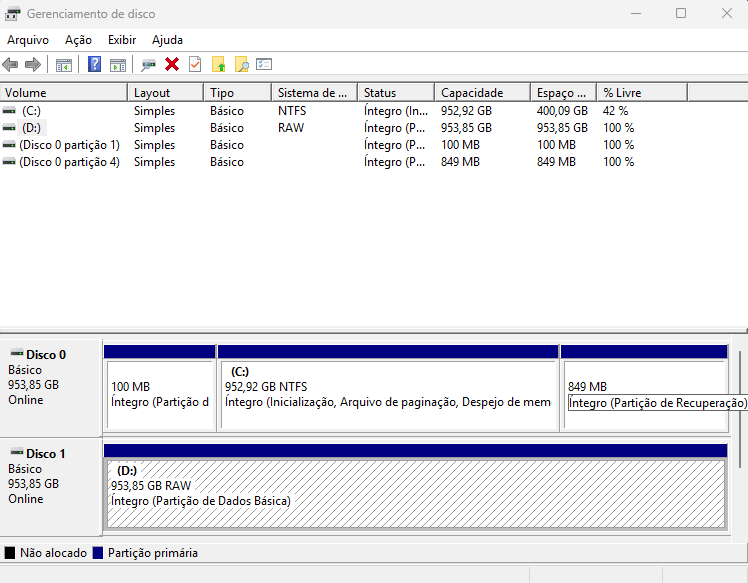Select the Disco 1 disk label
The height and width of the screenshot is (583, 748).
click(x=46, y=453)
